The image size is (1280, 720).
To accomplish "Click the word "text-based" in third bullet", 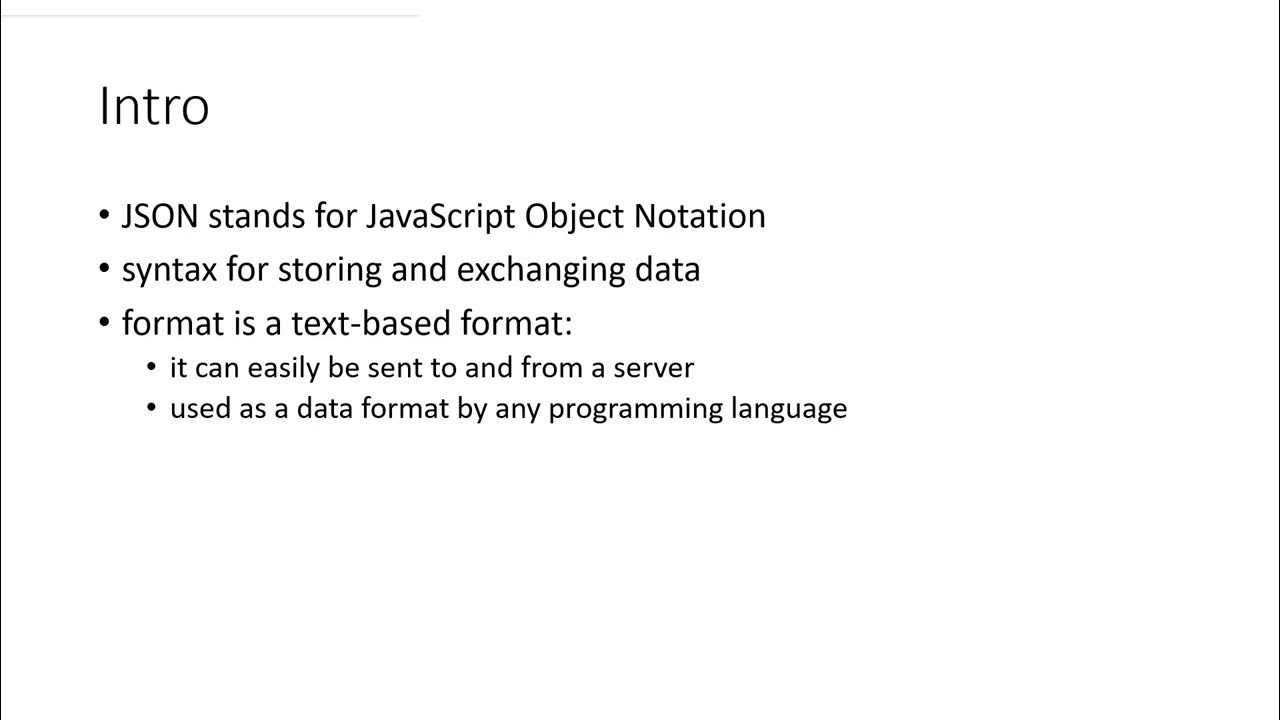I will (x=371, y=324).
